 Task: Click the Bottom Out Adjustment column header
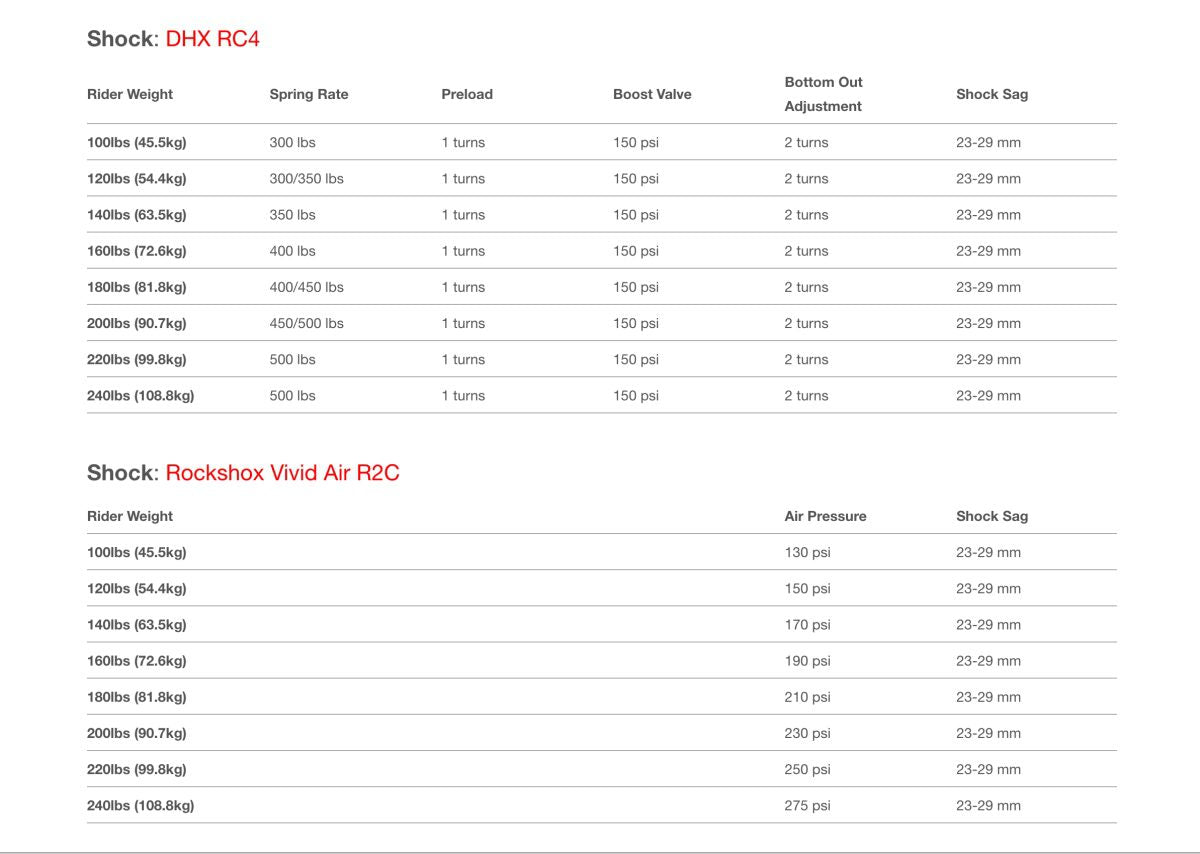point(823,94)
